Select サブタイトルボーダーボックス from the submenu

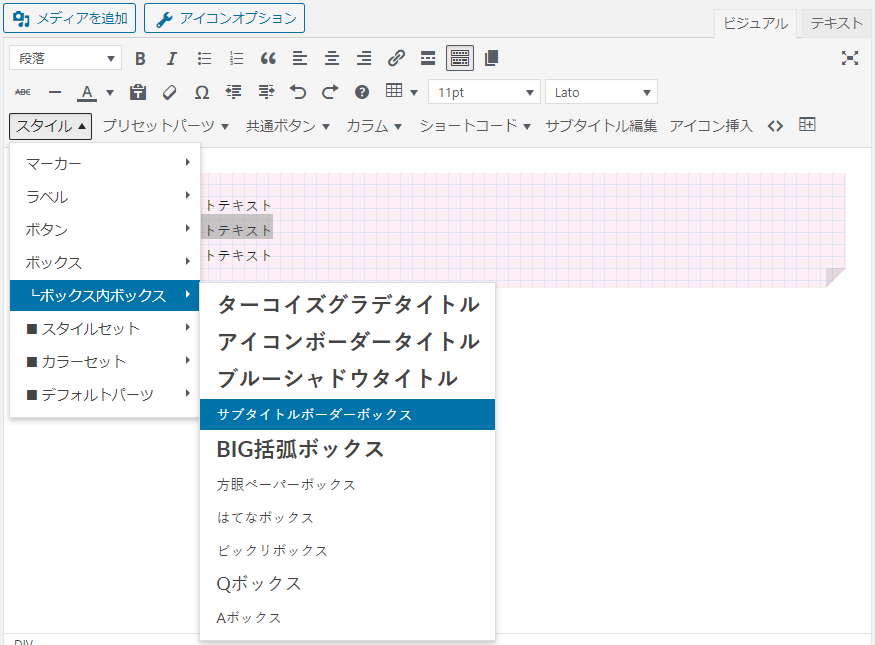[x=347, y=414]
